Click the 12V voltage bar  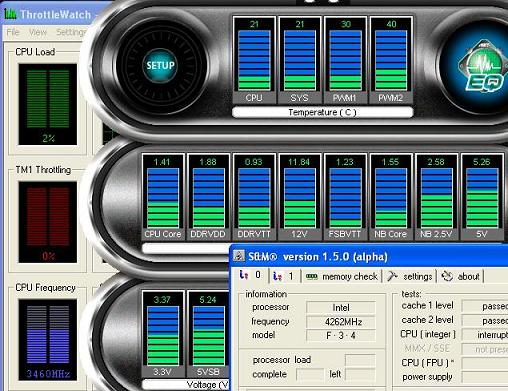300,197
